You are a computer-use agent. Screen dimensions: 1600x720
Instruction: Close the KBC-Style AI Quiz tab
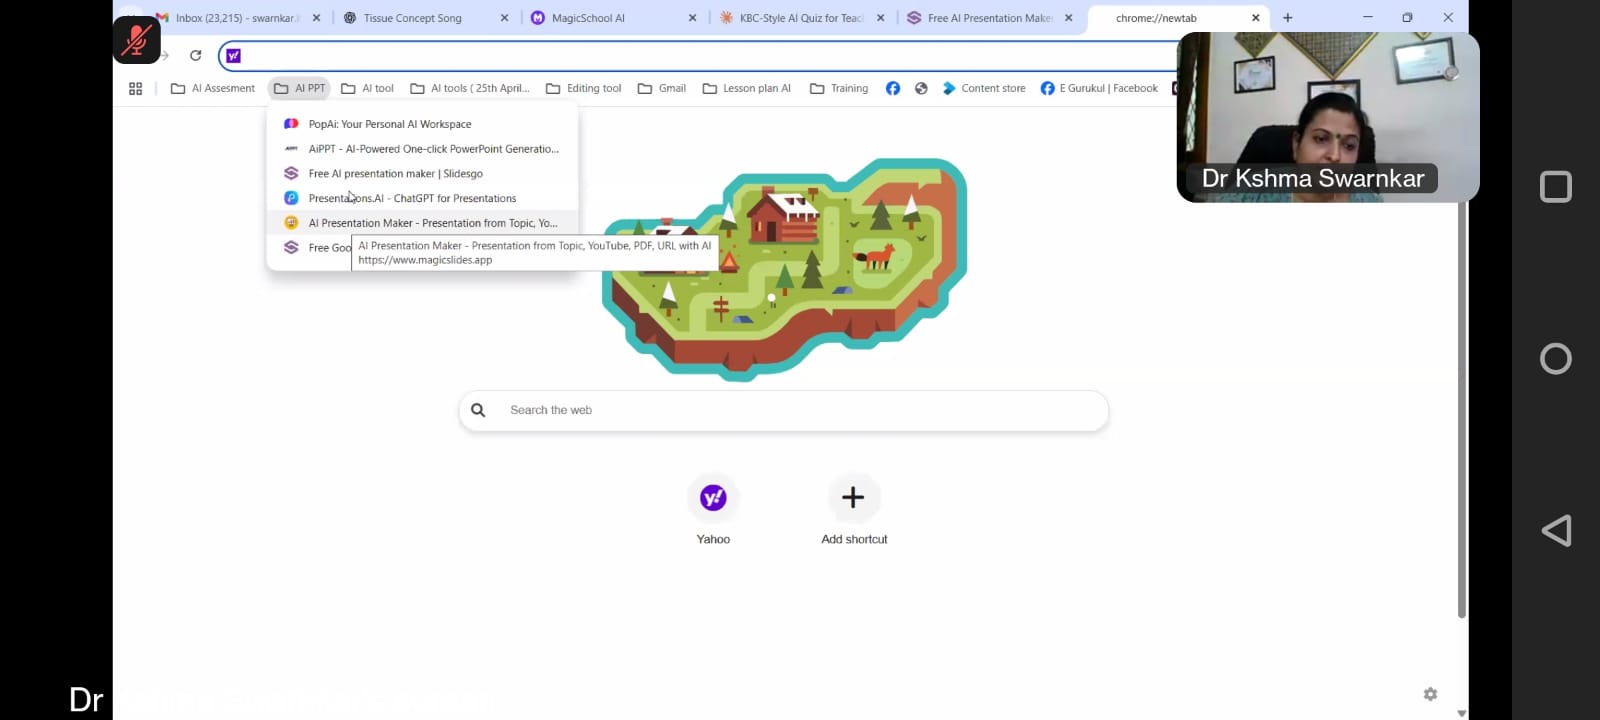point(881,18)
